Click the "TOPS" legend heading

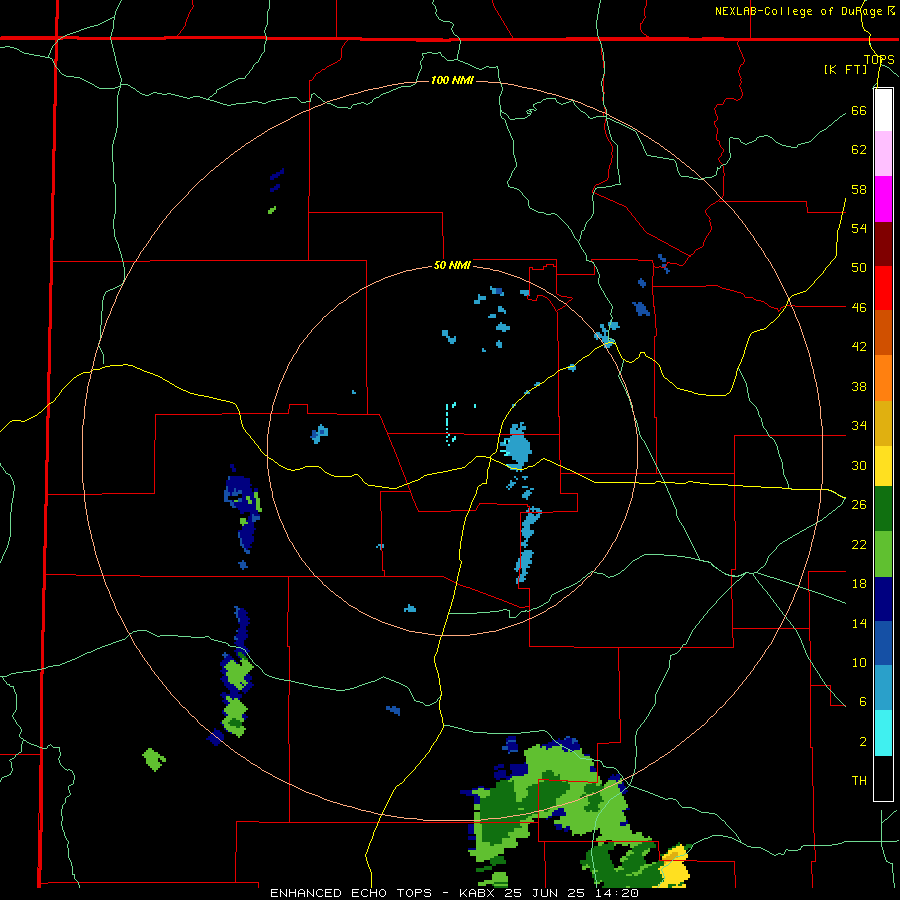click(x=879, y=59)
